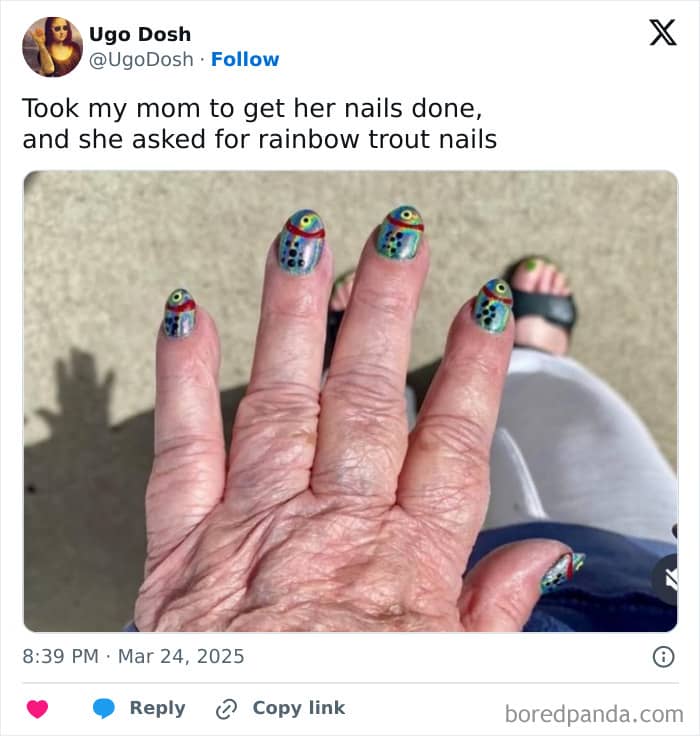Click the Mar 24, 2025 date
This screenshot has height=736, width=700.
(x=181, y=656)
